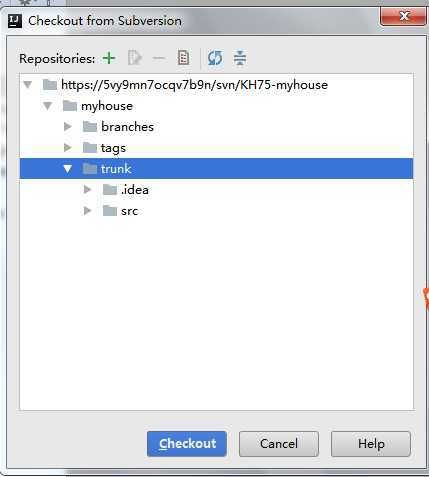Screen dimensions: 429x477
Task: Close the Checkout from Subversion dialog
Action: [404, 16]
